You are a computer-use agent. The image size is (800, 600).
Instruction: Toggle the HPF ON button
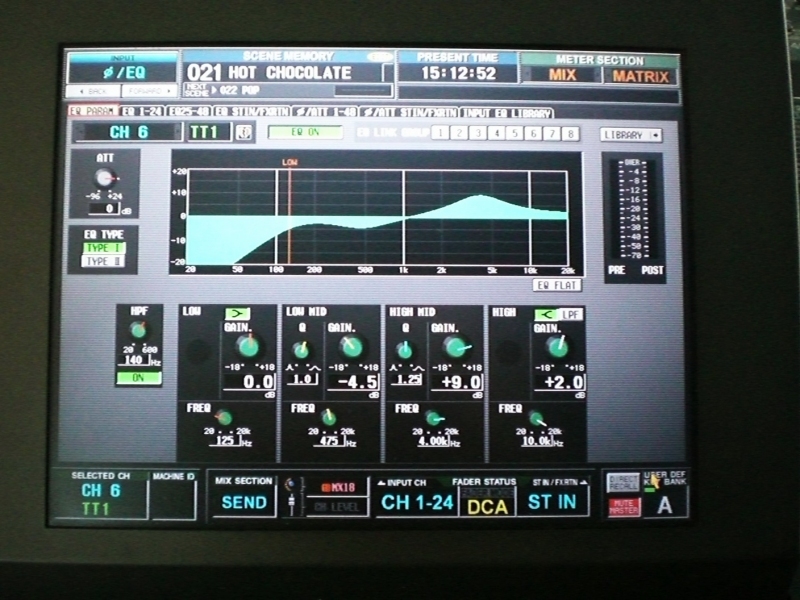[x=139, y=378]
